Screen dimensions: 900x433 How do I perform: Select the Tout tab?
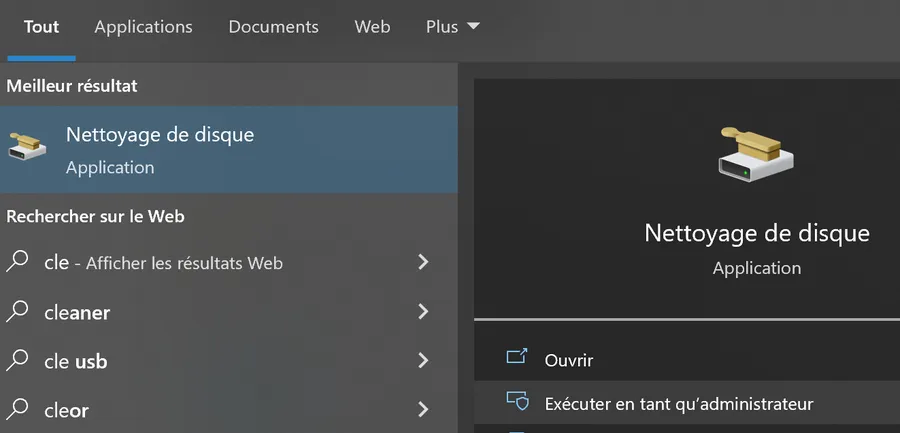pos(41,27)
